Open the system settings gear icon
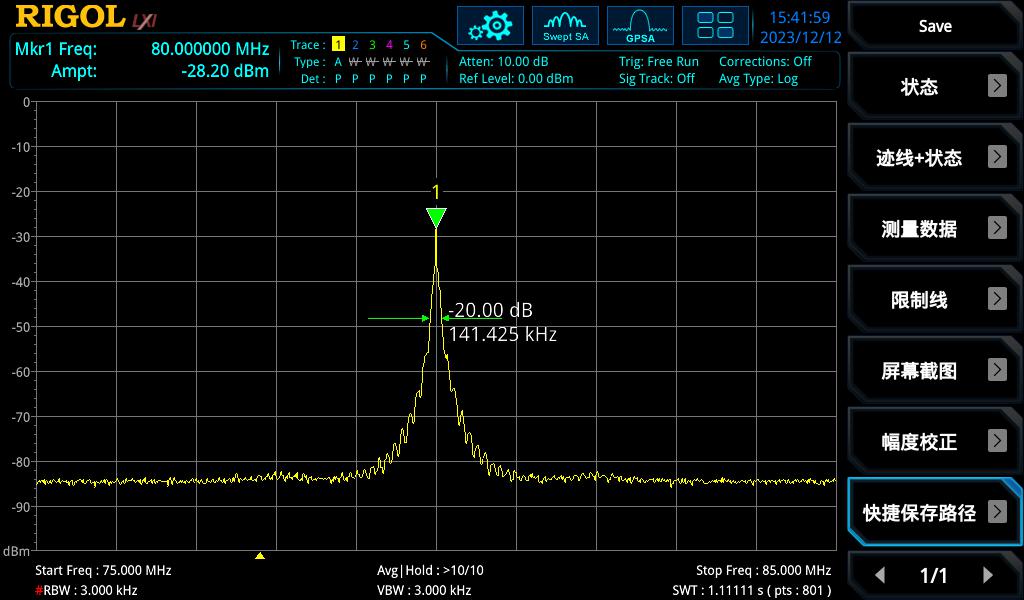This screenshot has width=1024, height=600. (x=490, y=26)
